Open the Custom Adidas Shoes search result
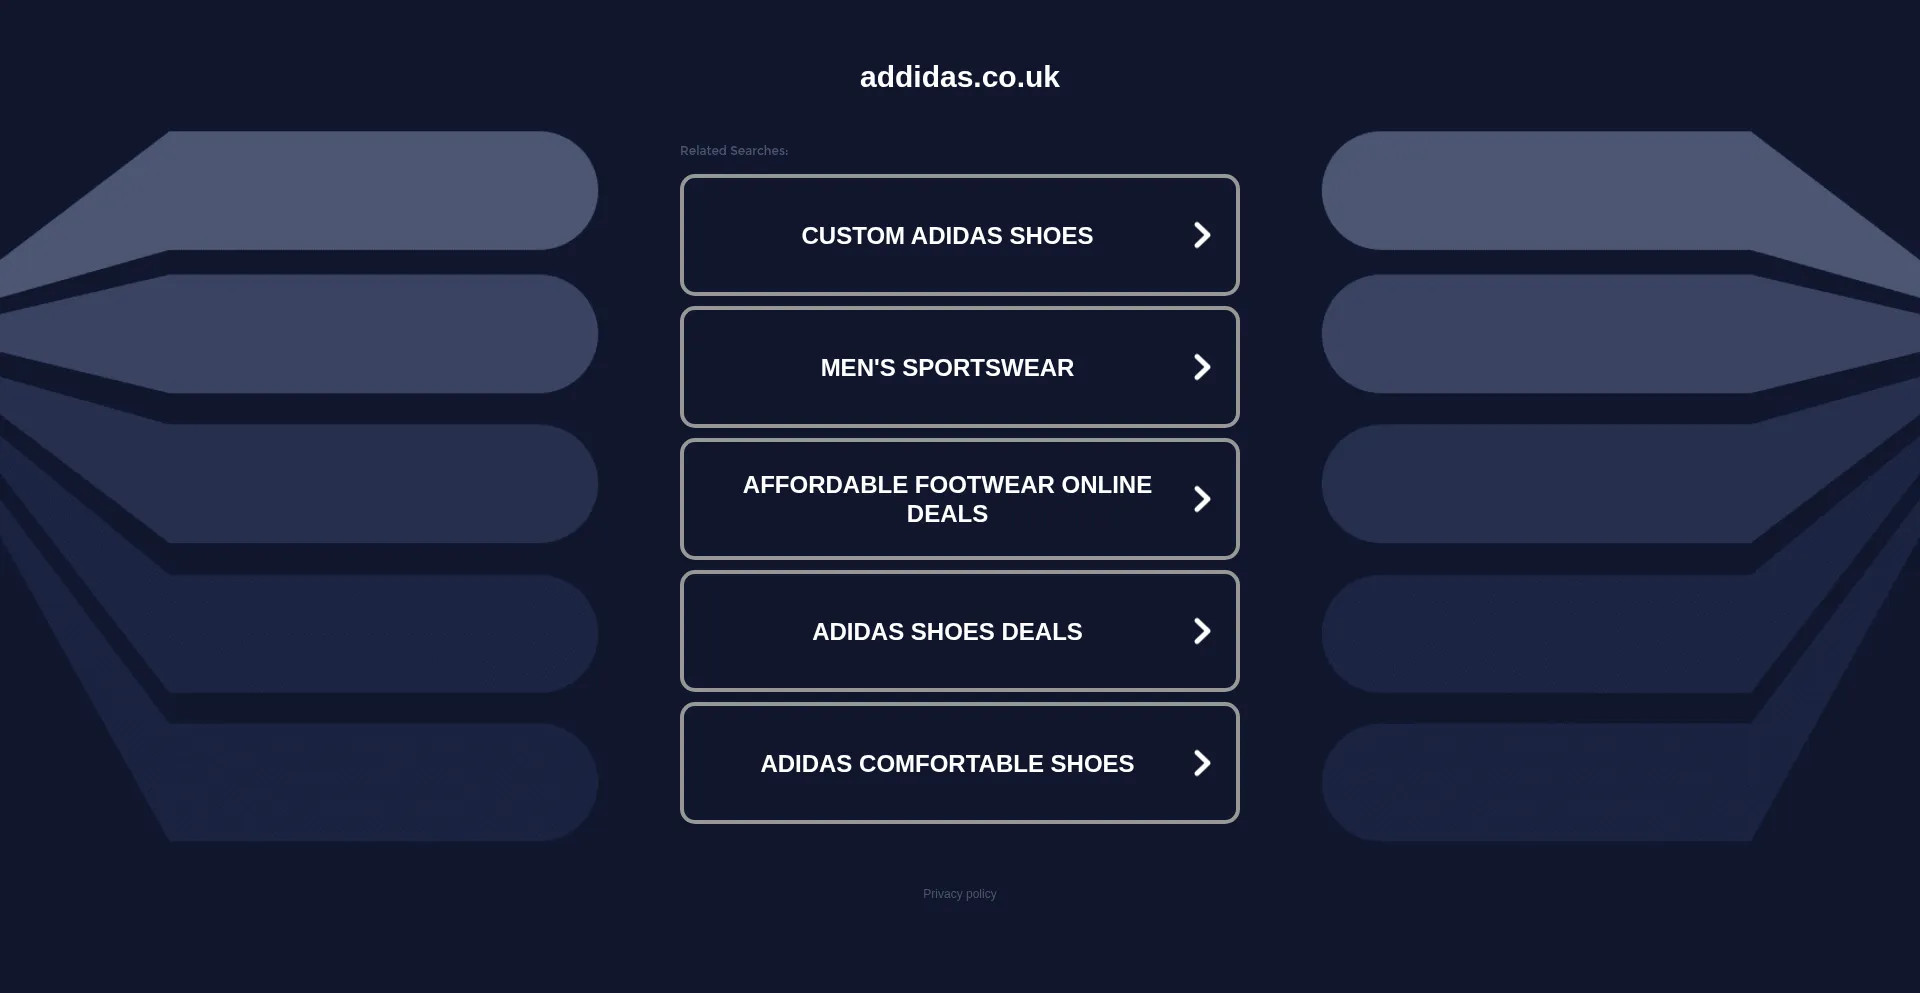 click(947, 235)
